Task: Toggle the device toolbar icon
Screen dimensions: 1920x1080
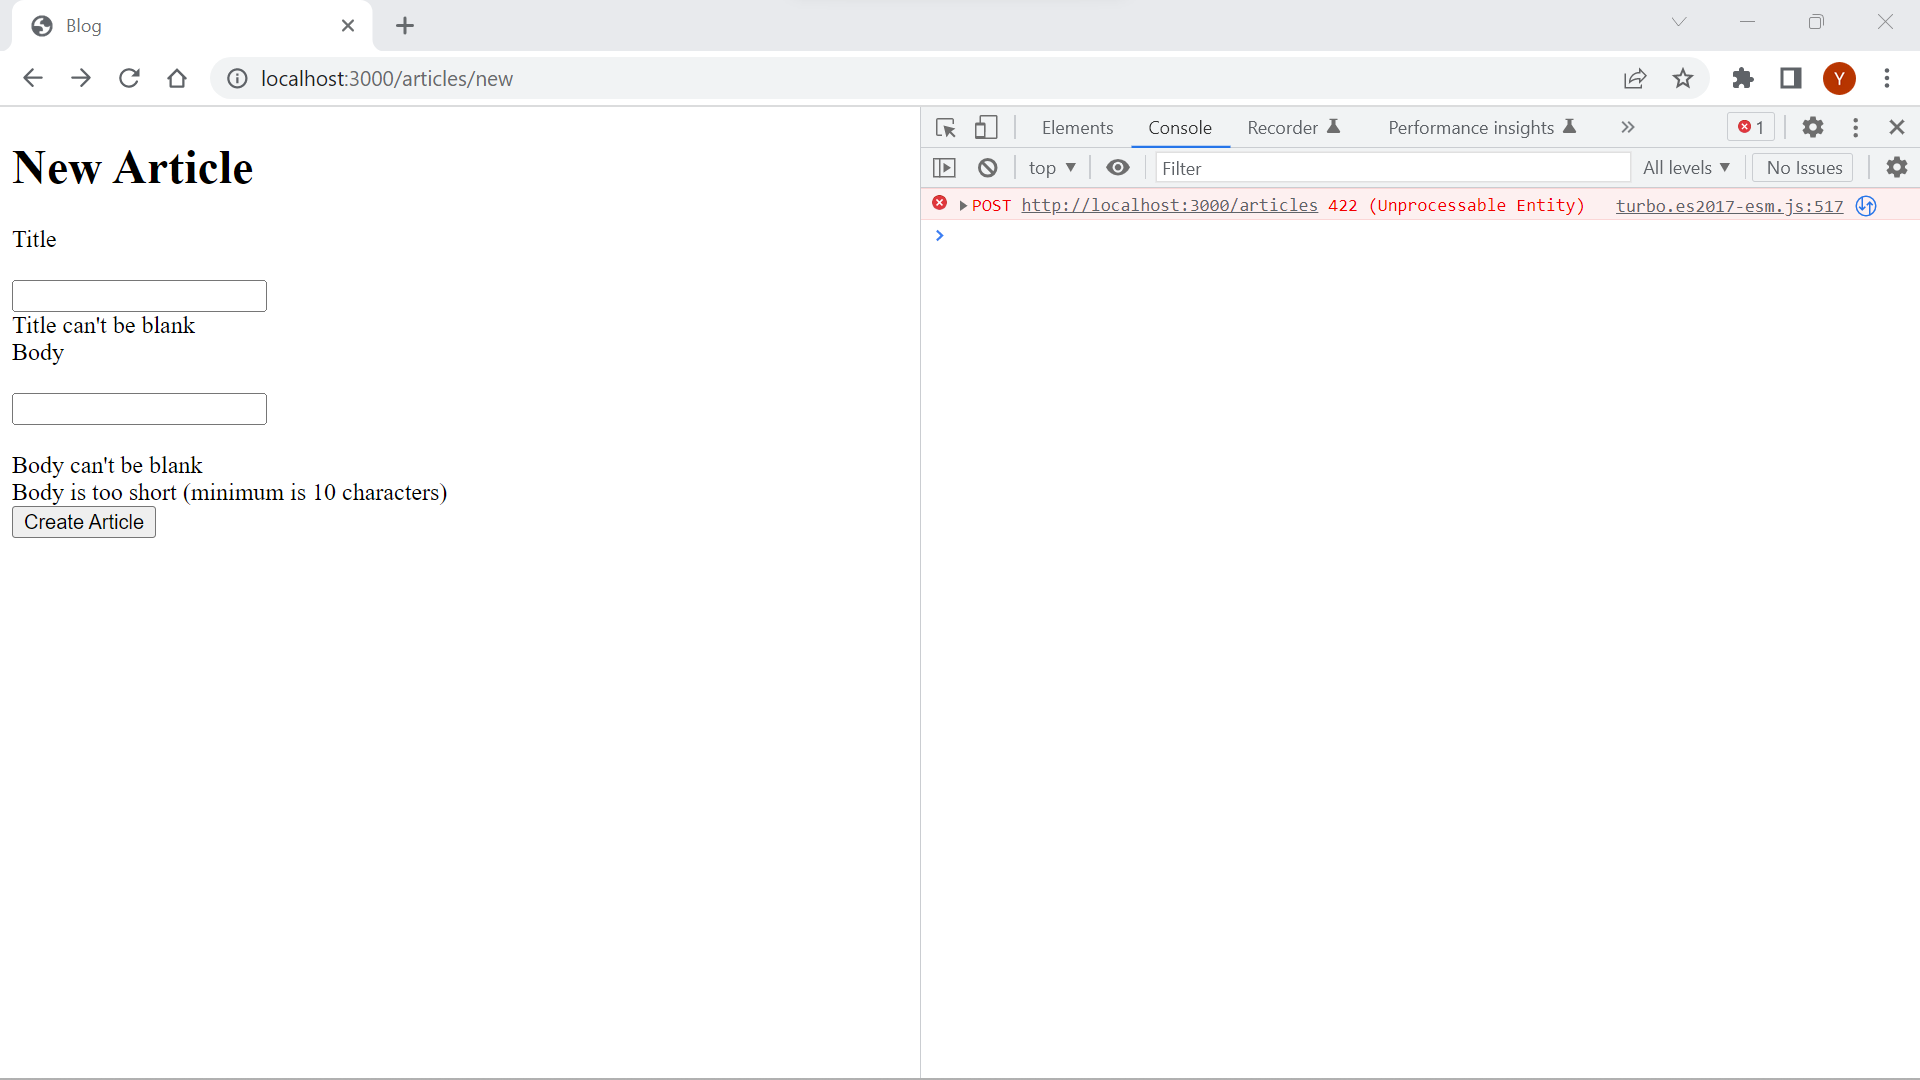Action: point(986,128)
